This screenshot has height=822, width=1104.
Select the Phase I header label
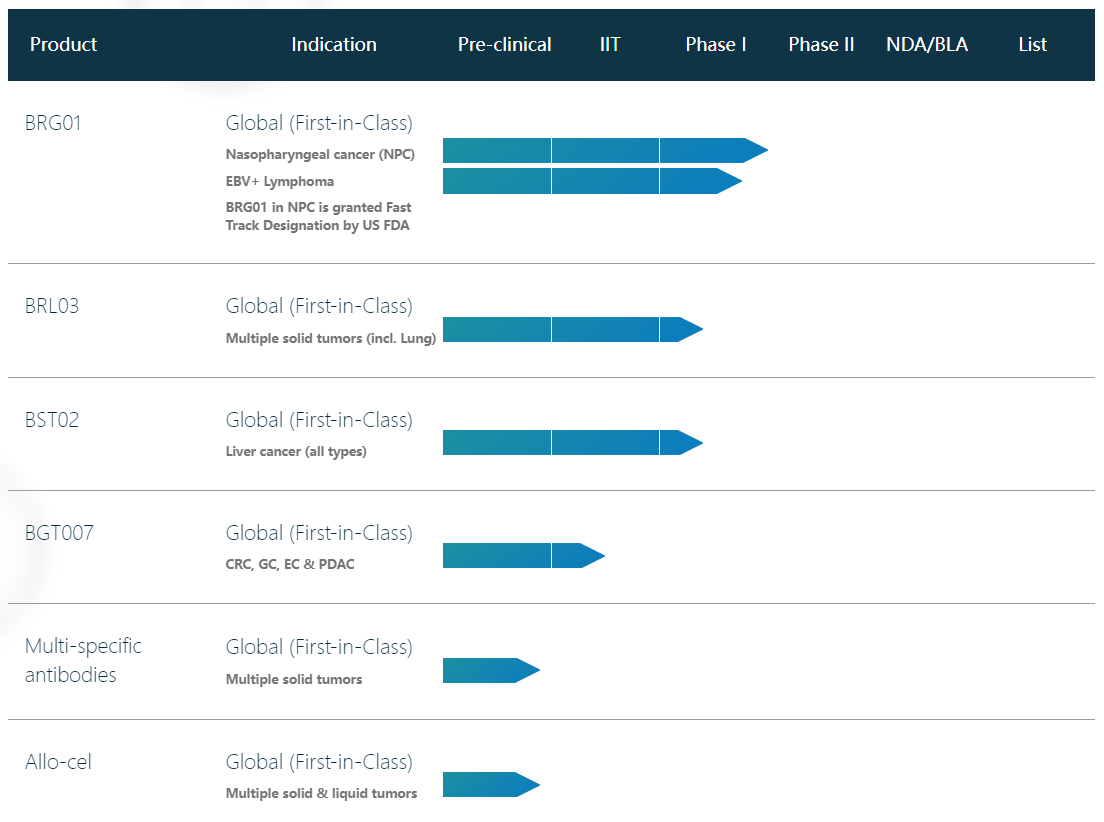click(x=716, y=45)
